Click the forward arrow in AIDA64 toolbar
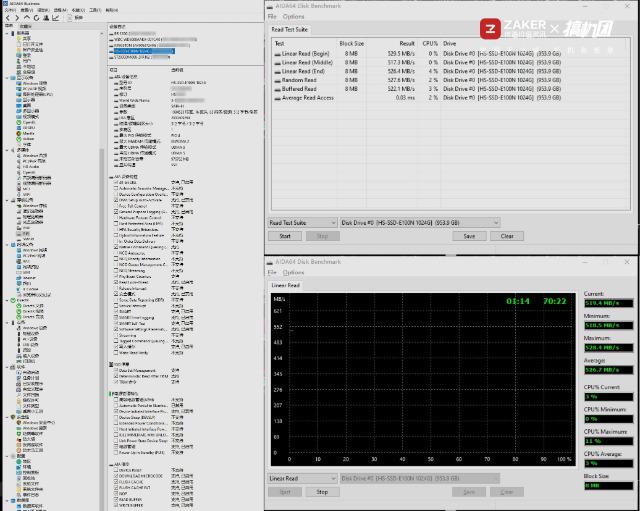 17,18
